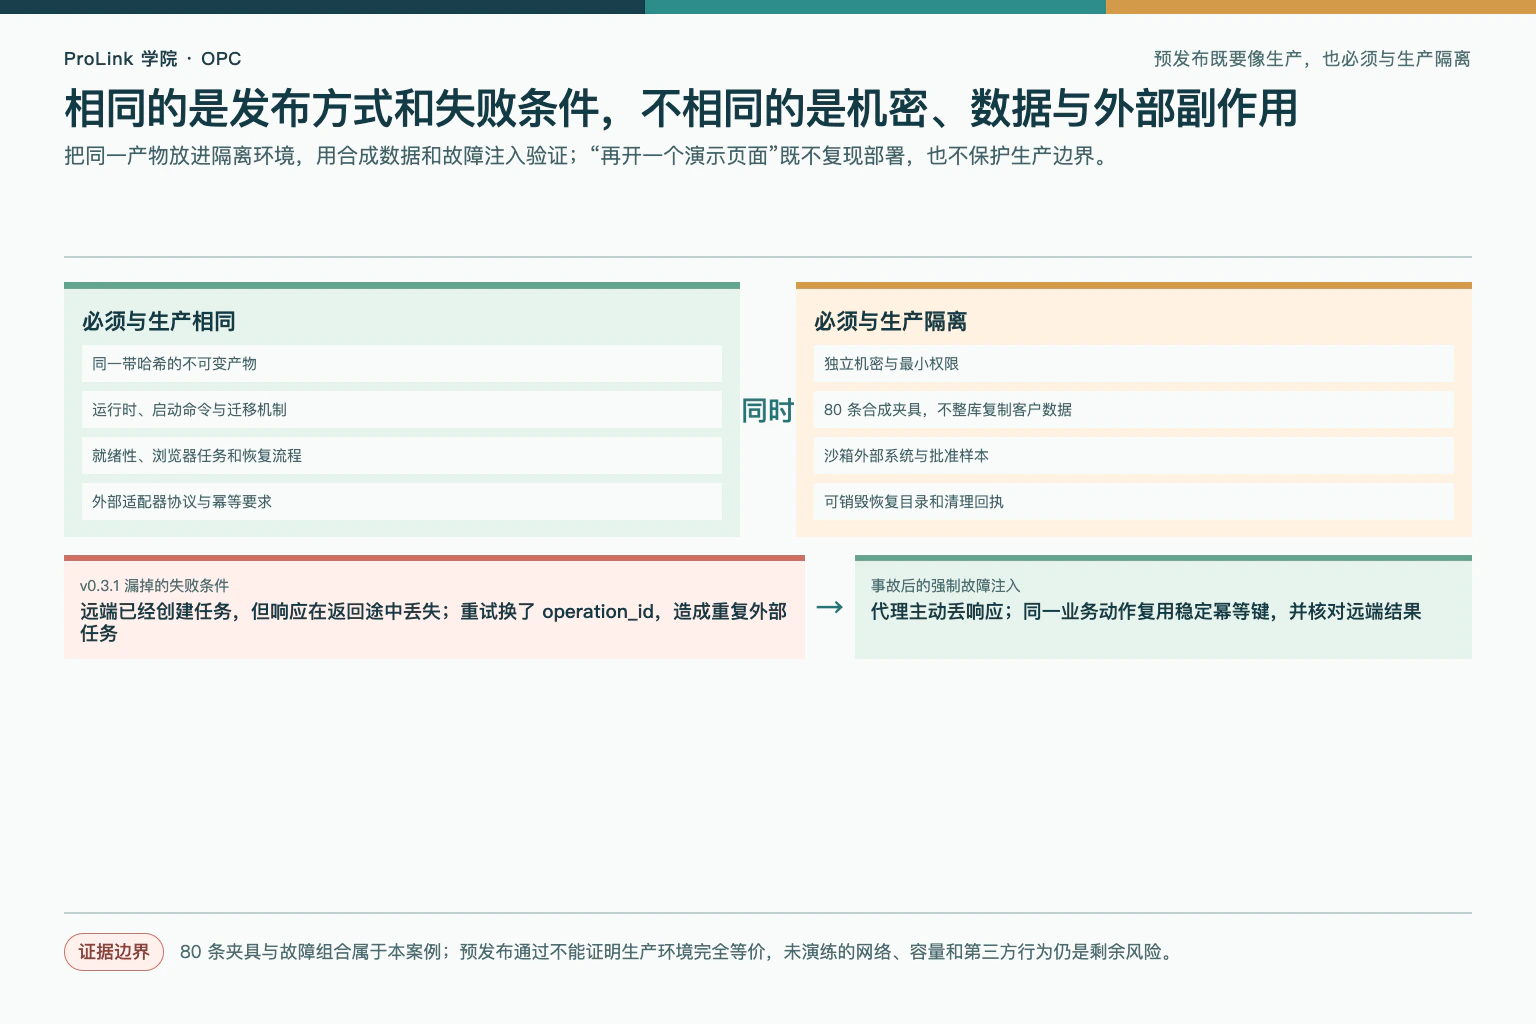Click the arrow between the two bottom cards
1536x1024 pixels.
pos(830,607)
